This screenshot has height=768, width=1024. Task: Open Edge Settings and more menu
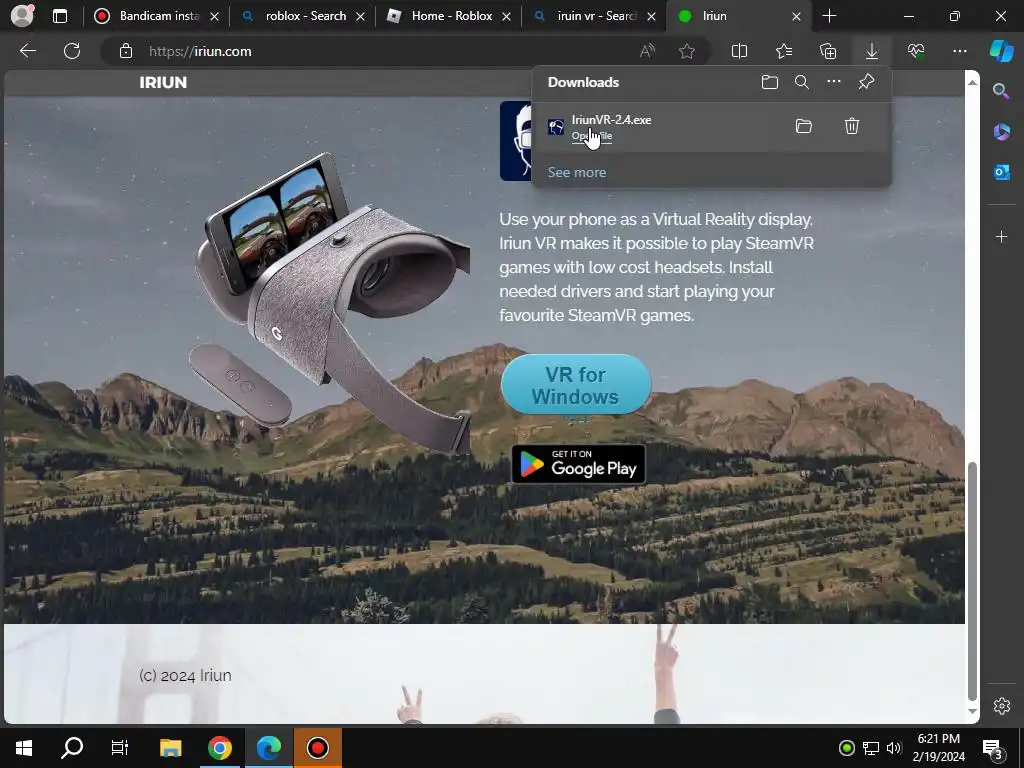click(x=960, y=51)
